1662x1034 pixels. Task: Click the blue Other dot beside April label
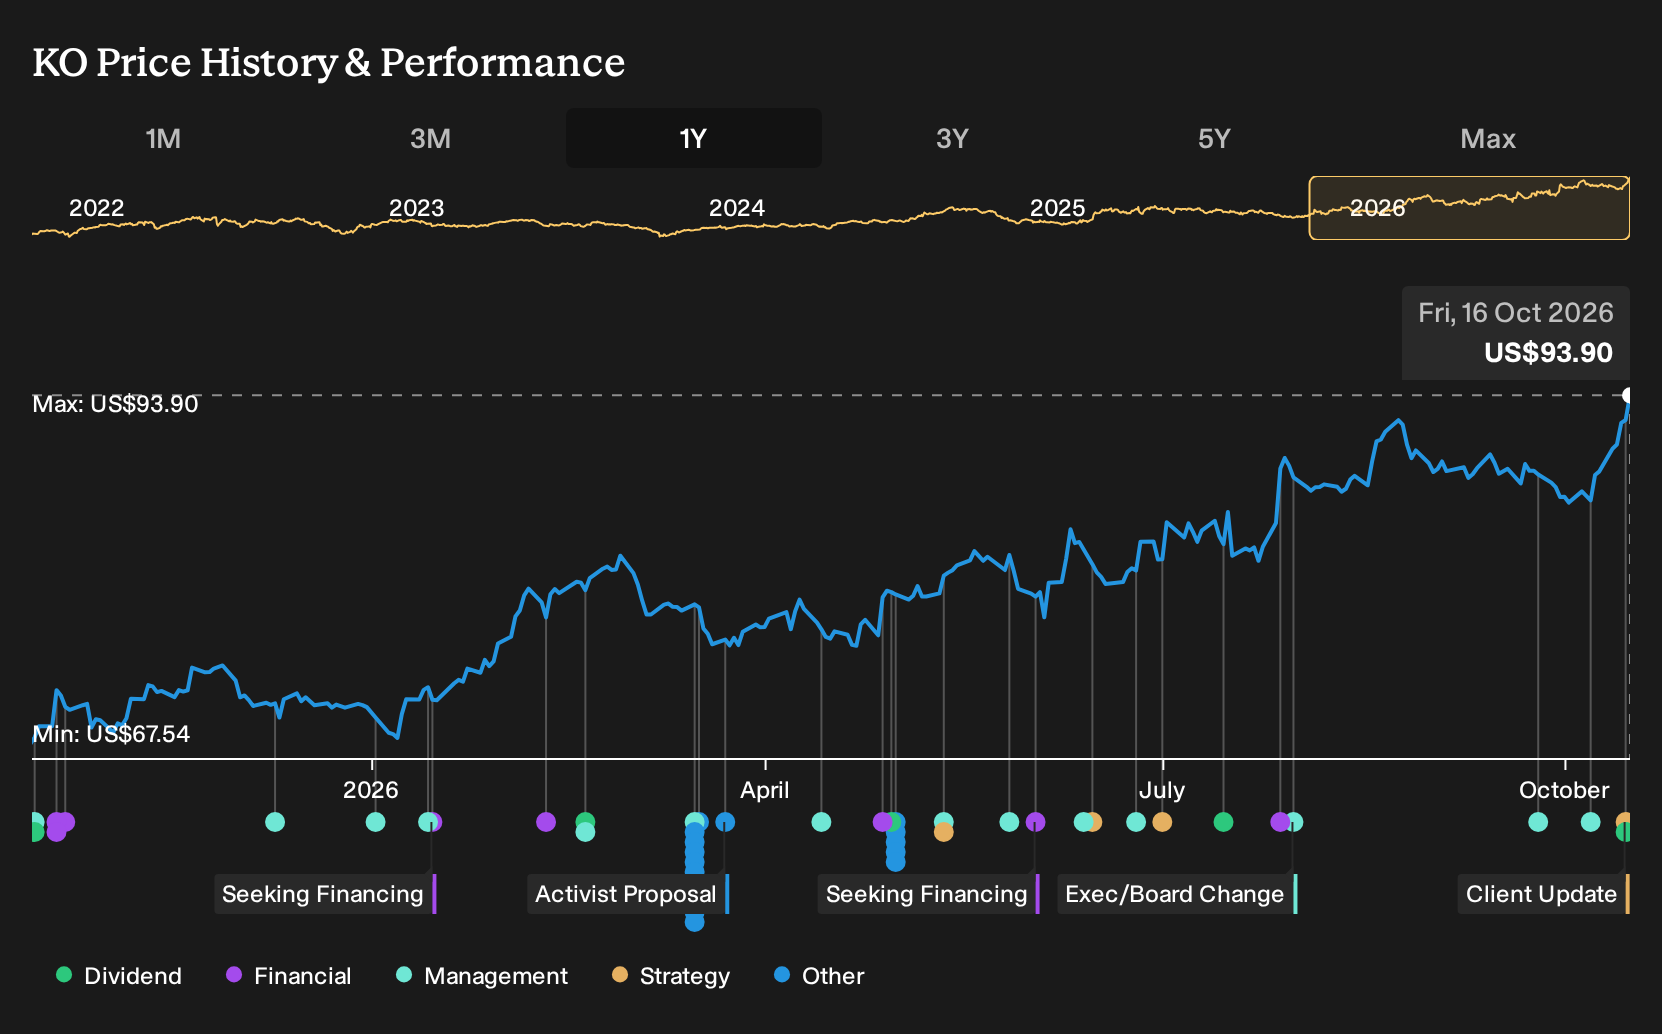[725, 822]
